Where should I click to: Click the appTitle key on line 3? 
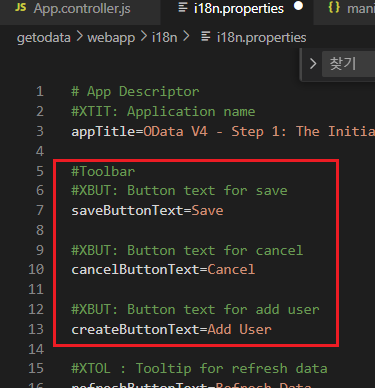(103, 131)
